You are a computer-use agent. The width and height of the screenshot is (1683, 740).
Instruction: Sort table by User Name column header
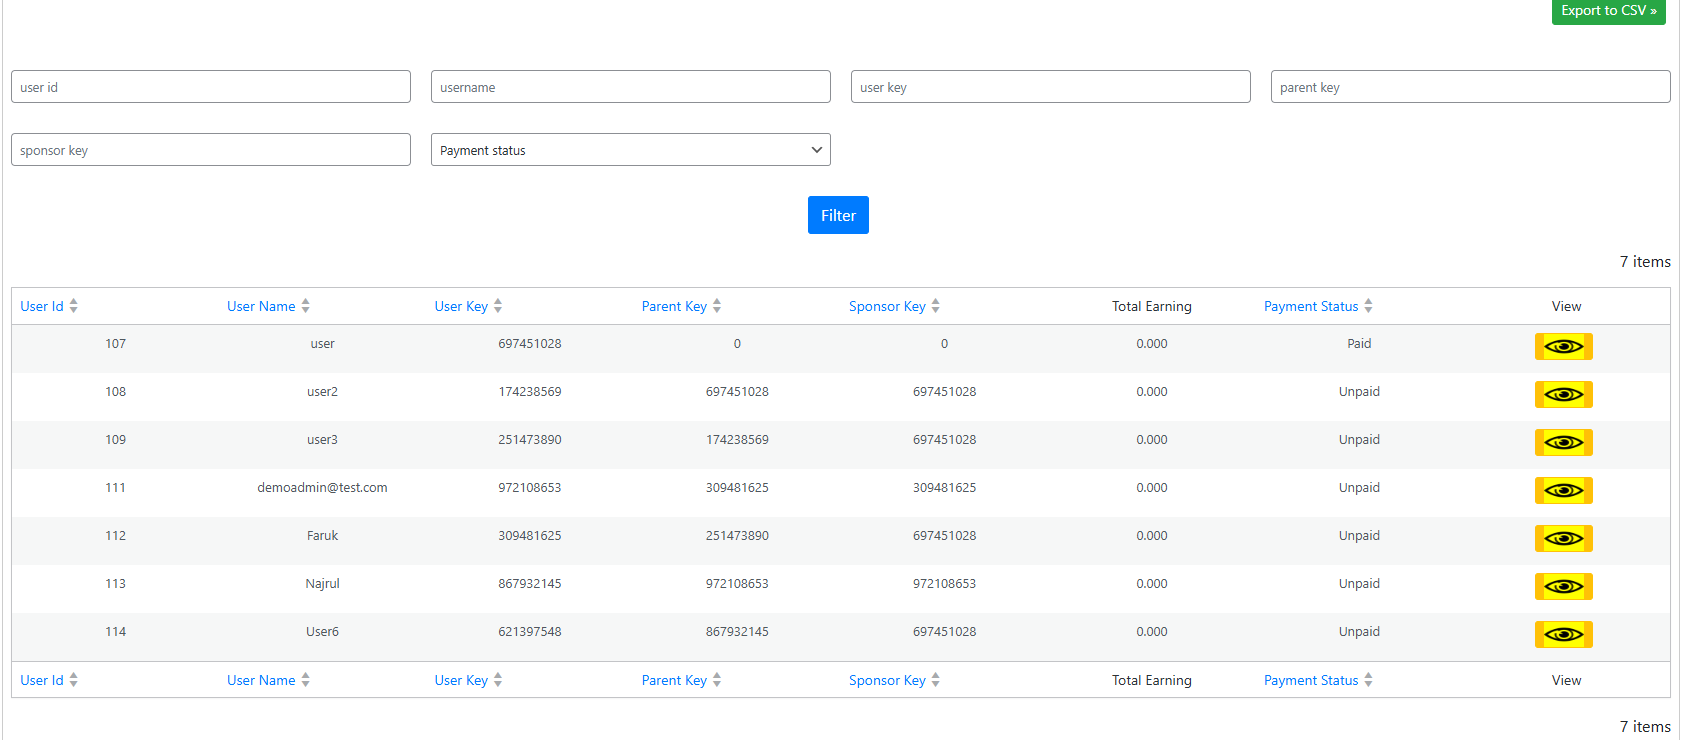(261, 306)
